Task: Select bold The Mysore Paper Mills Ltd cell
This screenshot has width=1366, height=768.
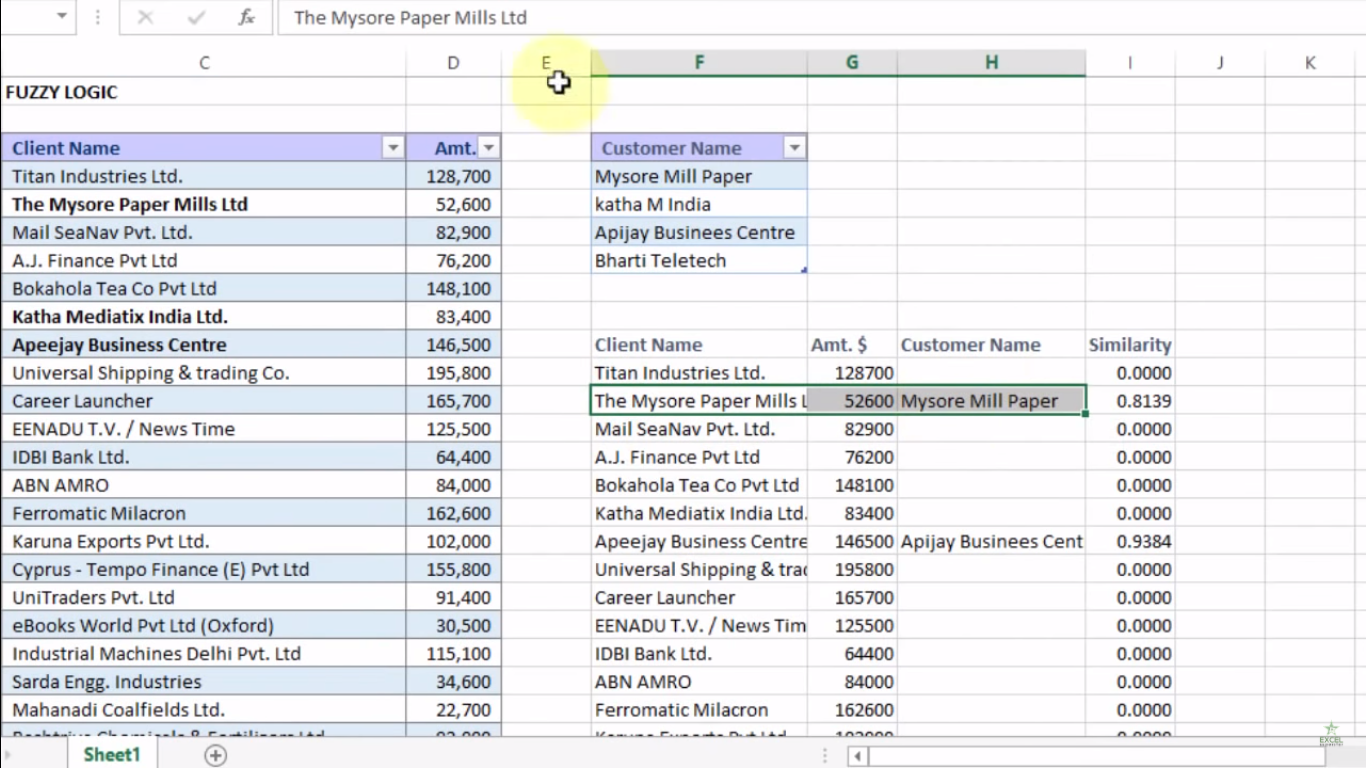Action: (x=204, y=204)
